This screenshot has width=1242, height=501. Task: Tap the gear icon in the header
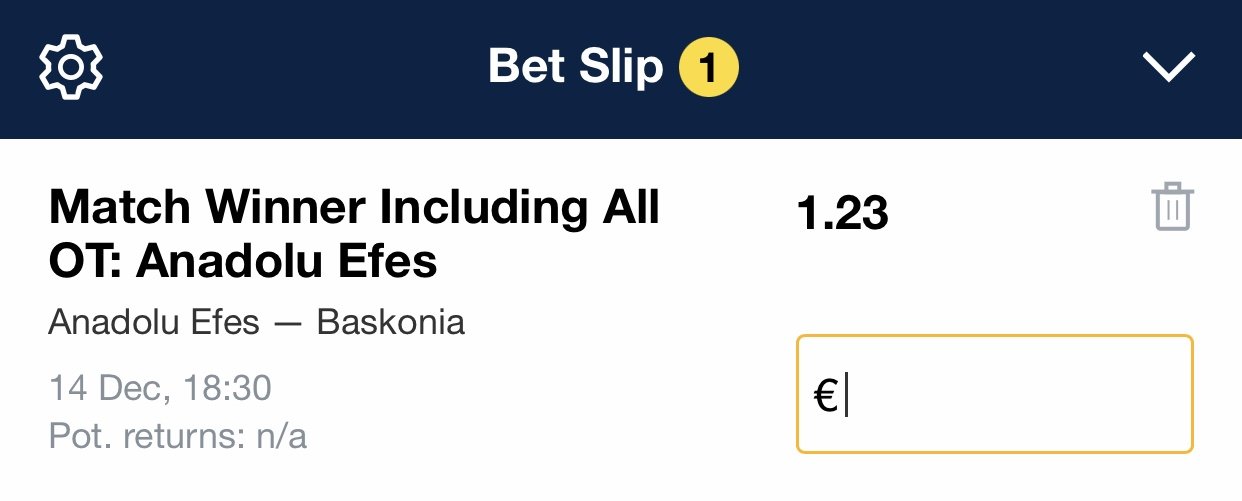[x=71, y=67]
